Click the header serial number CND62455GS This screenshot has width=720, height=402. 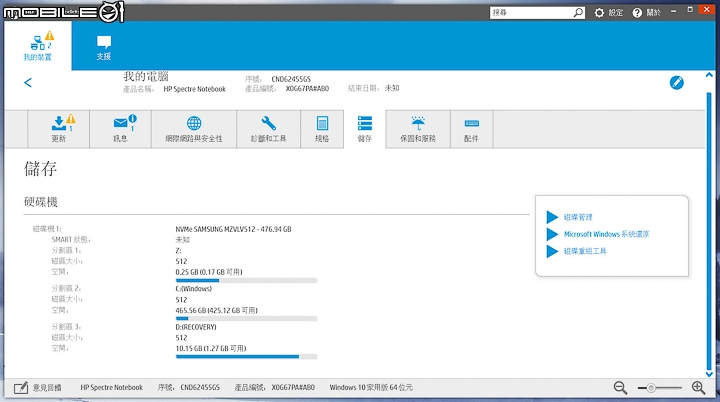[291, 79]
